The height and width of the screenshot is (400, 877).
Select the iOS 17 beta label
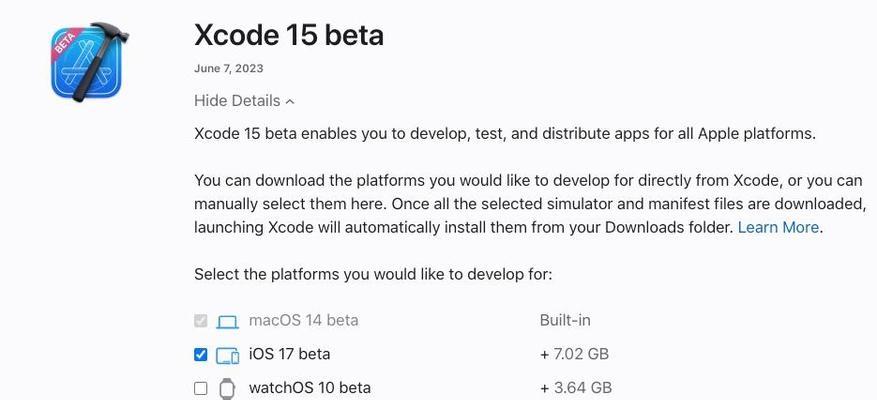tap(289, 354)
